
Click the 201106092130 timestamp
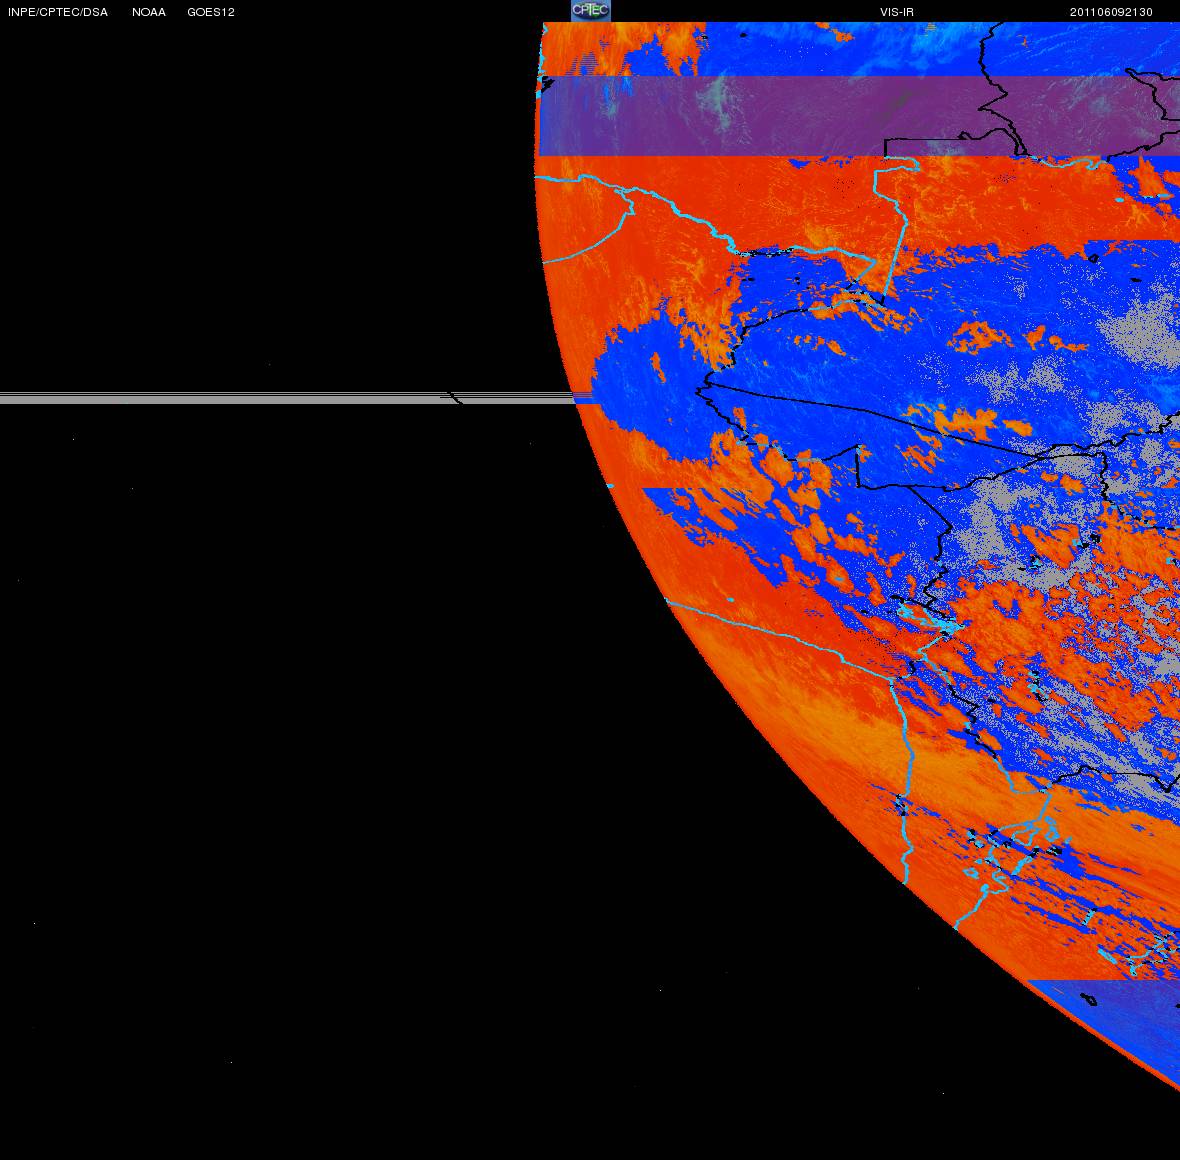click(1112, 12)
